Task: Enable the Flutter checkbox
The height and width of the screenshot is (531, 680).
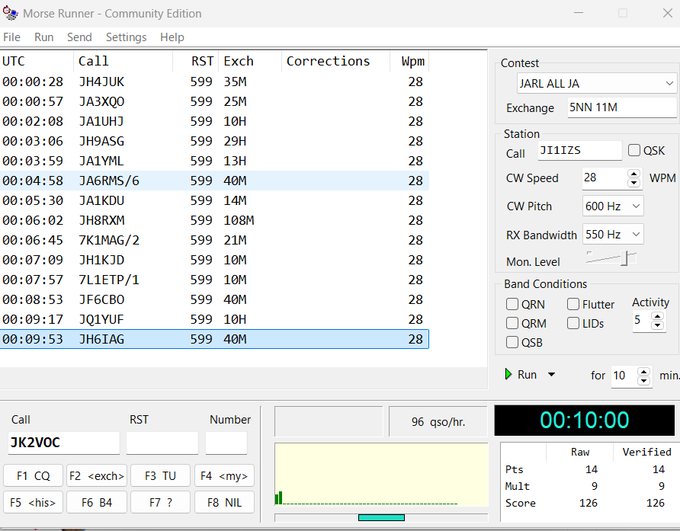Action: click(x=573, y=304)
